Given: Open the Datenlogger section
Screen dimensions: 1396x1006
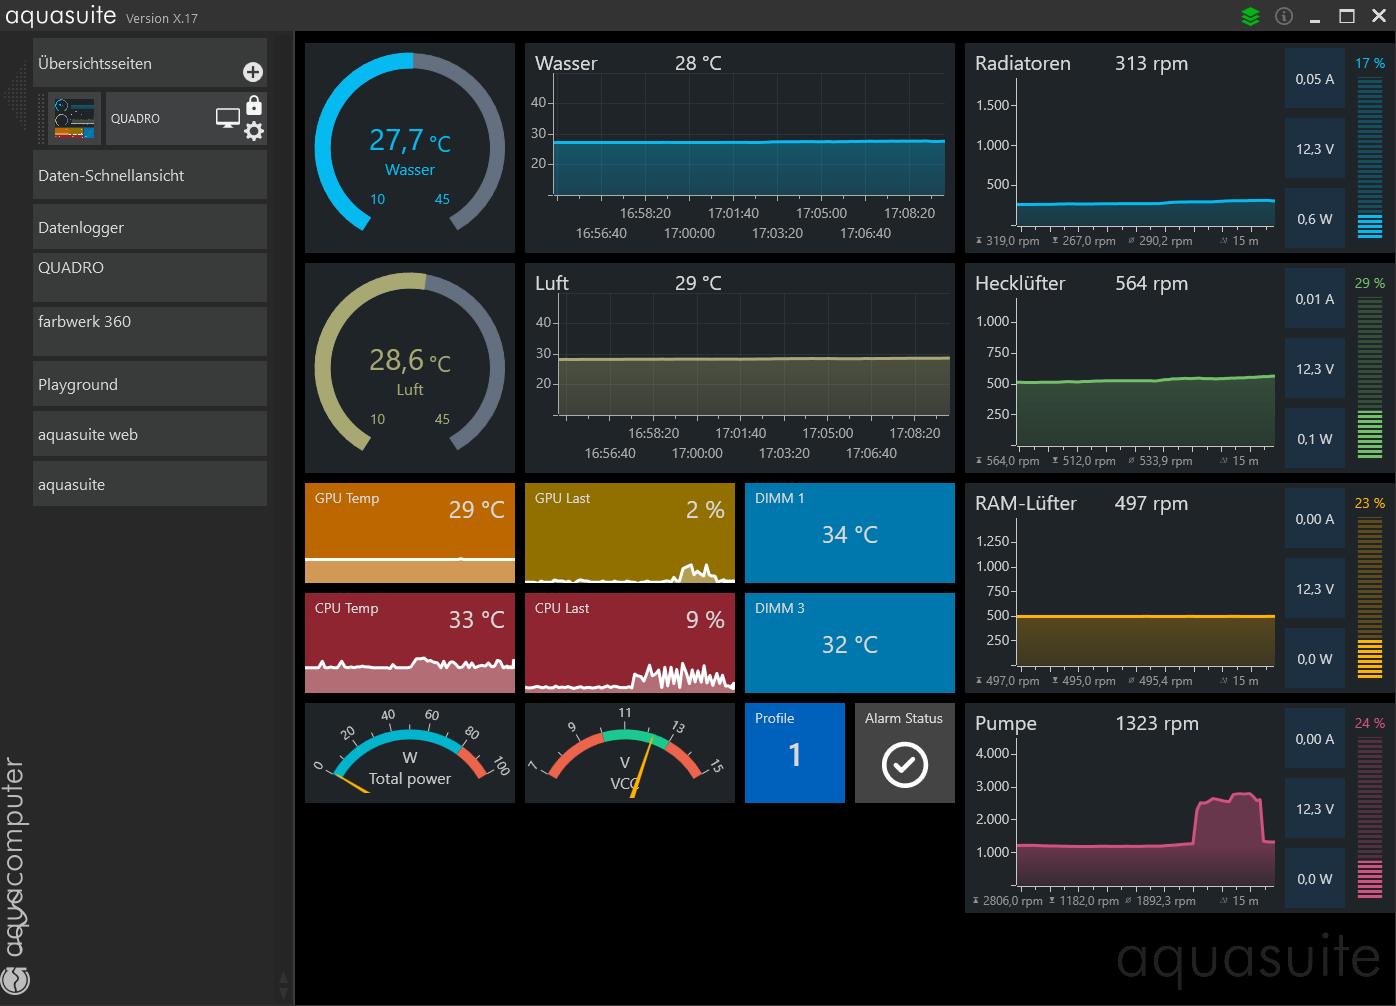Looking at the screenshot, I should point(150,227).
